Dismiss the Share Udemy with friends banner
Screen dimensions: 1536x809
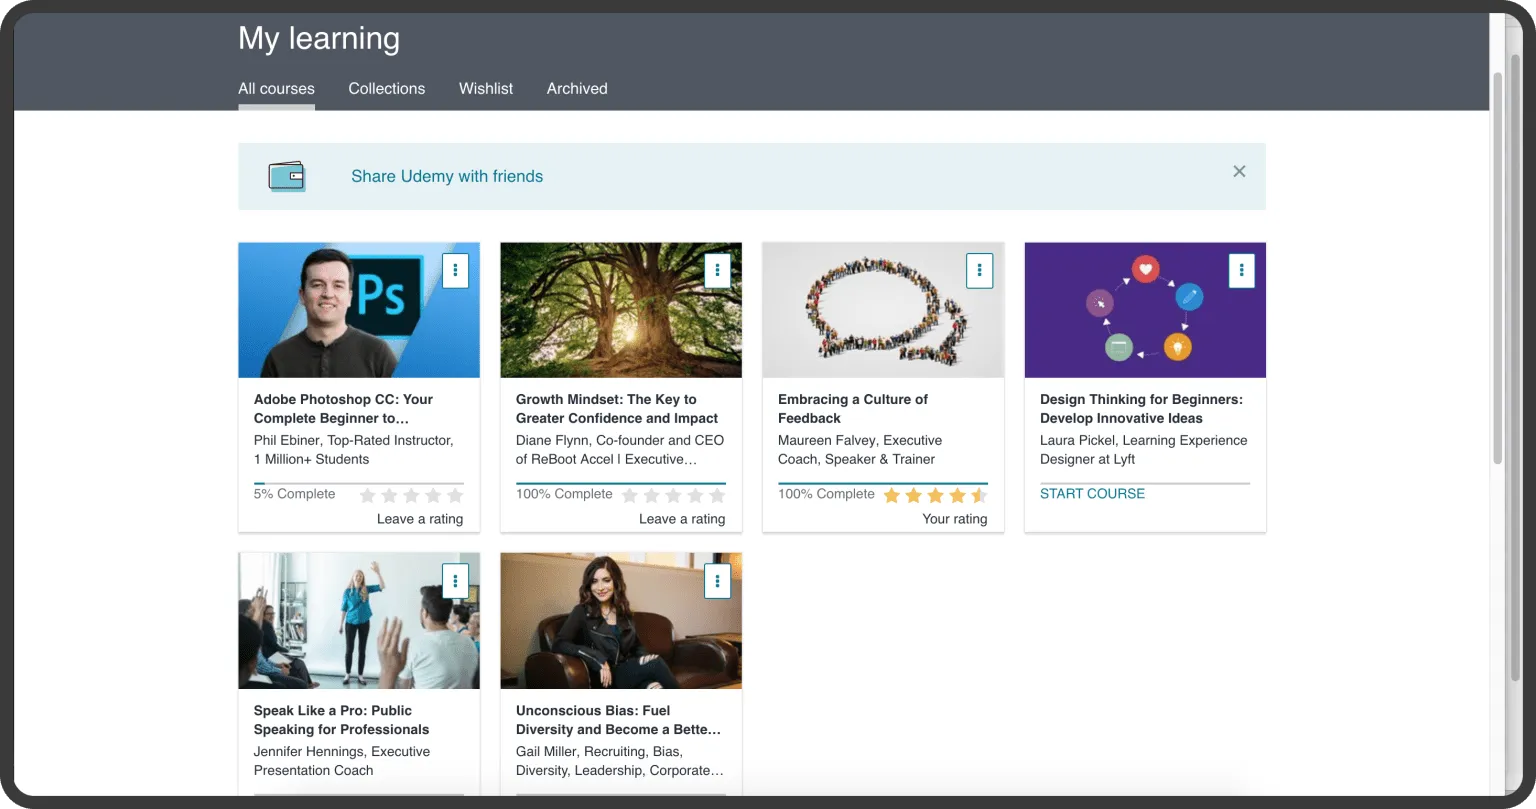pos(1239,172)
